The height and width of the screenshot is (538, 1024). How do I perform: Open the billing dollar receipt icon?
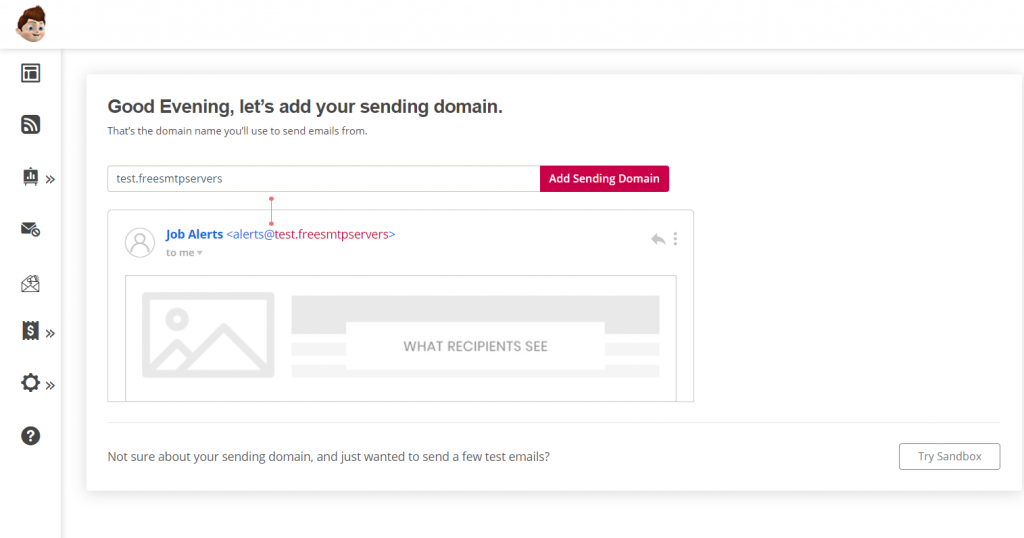click(30, 331)
